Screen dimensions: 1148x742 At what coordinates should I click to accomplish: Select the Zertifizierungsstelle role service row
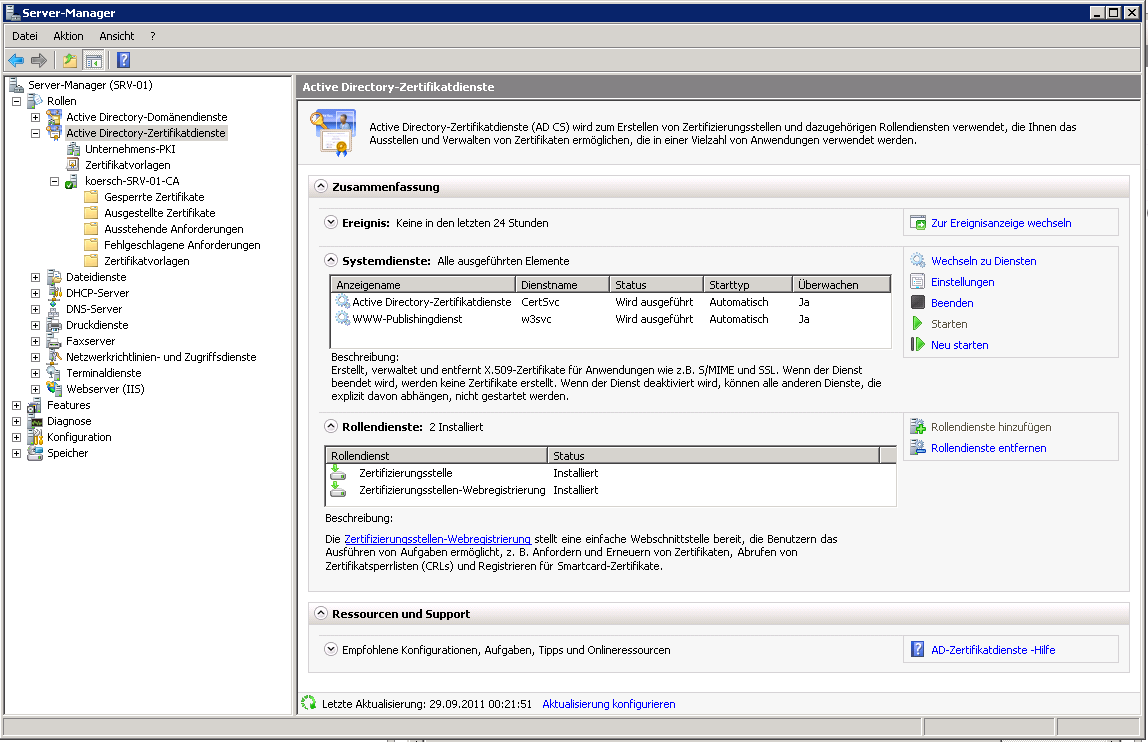click(611, 473)
